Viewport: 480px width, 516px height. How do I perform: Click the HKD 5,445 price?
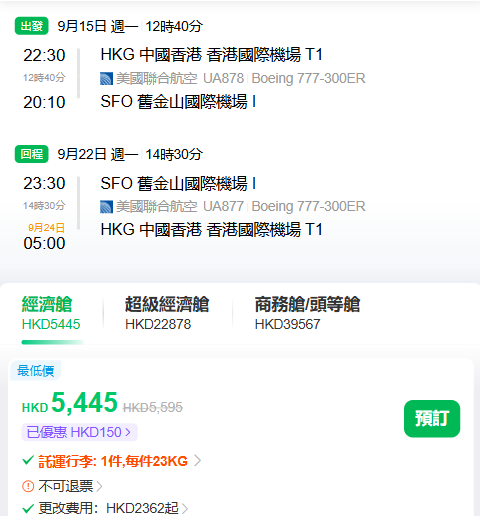point(70,403)
